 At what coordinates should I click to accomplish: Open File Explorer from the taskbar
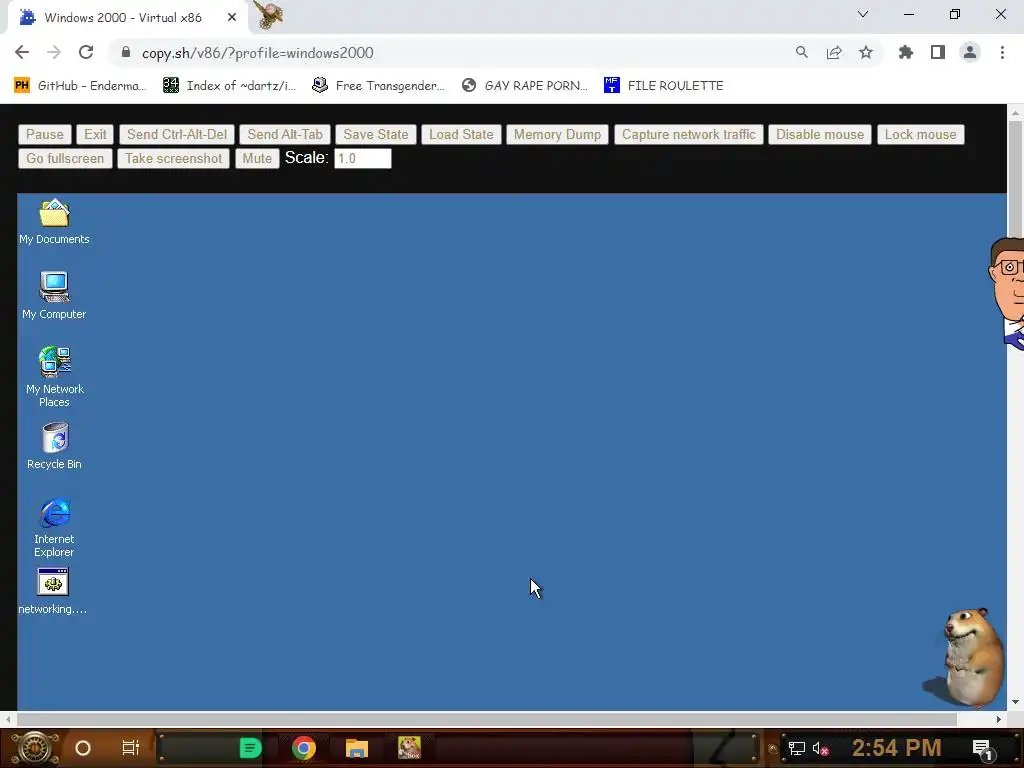pyautogui.click(x=357, y=748)
